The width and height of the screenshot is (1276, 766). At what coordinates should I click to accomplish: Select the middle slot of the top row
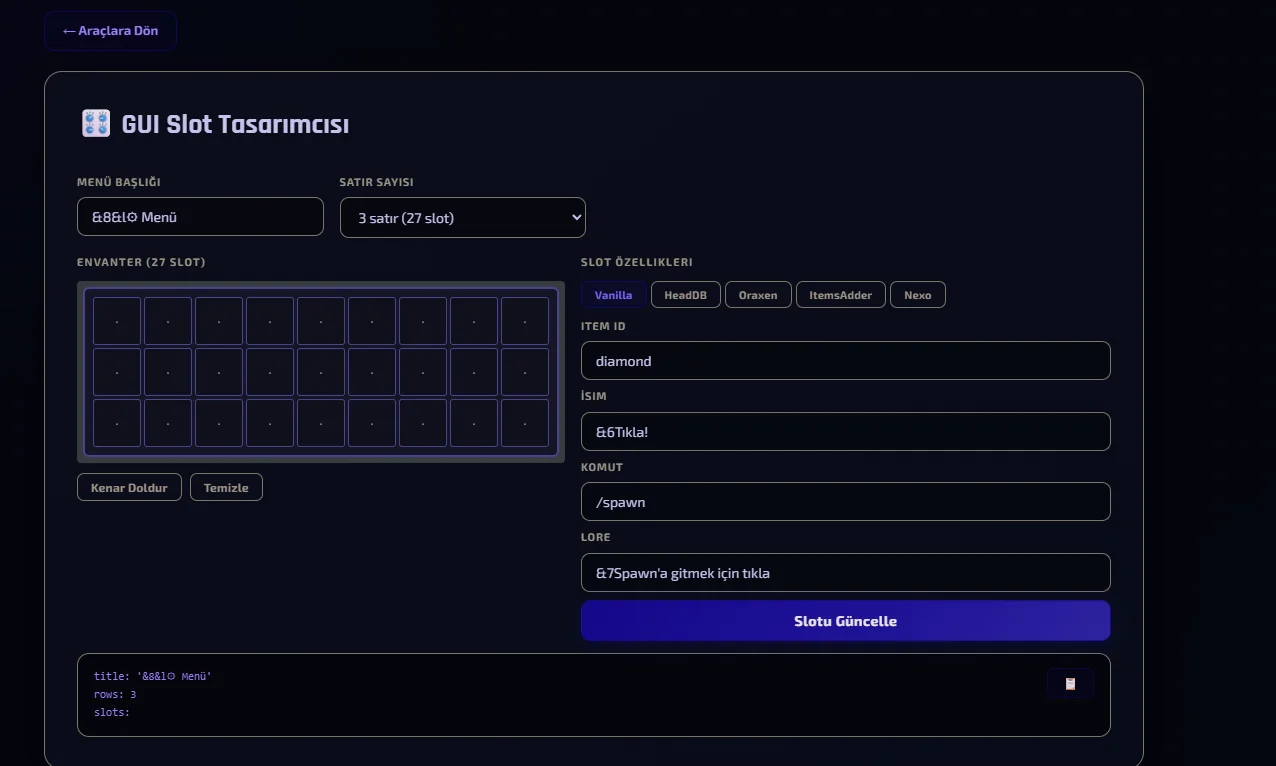tap(321, 321)
